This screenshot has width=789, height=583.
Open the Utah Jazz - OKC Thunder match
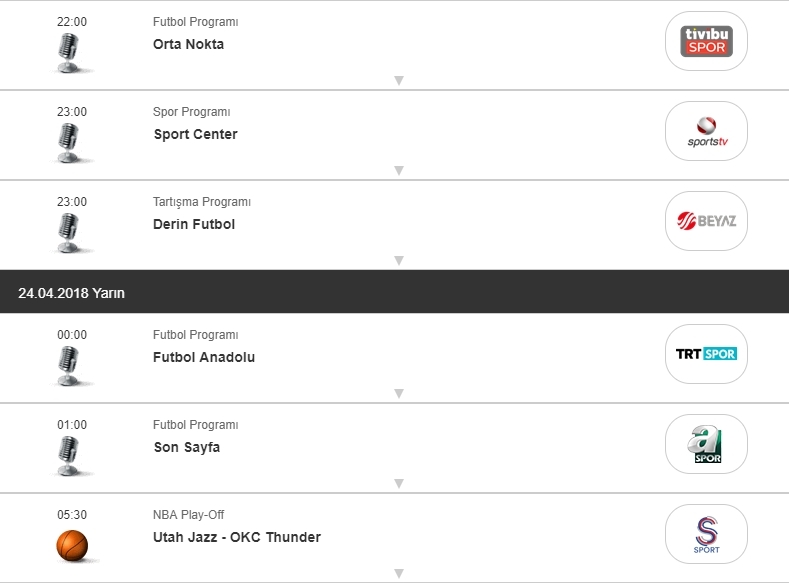click(237, 537)
